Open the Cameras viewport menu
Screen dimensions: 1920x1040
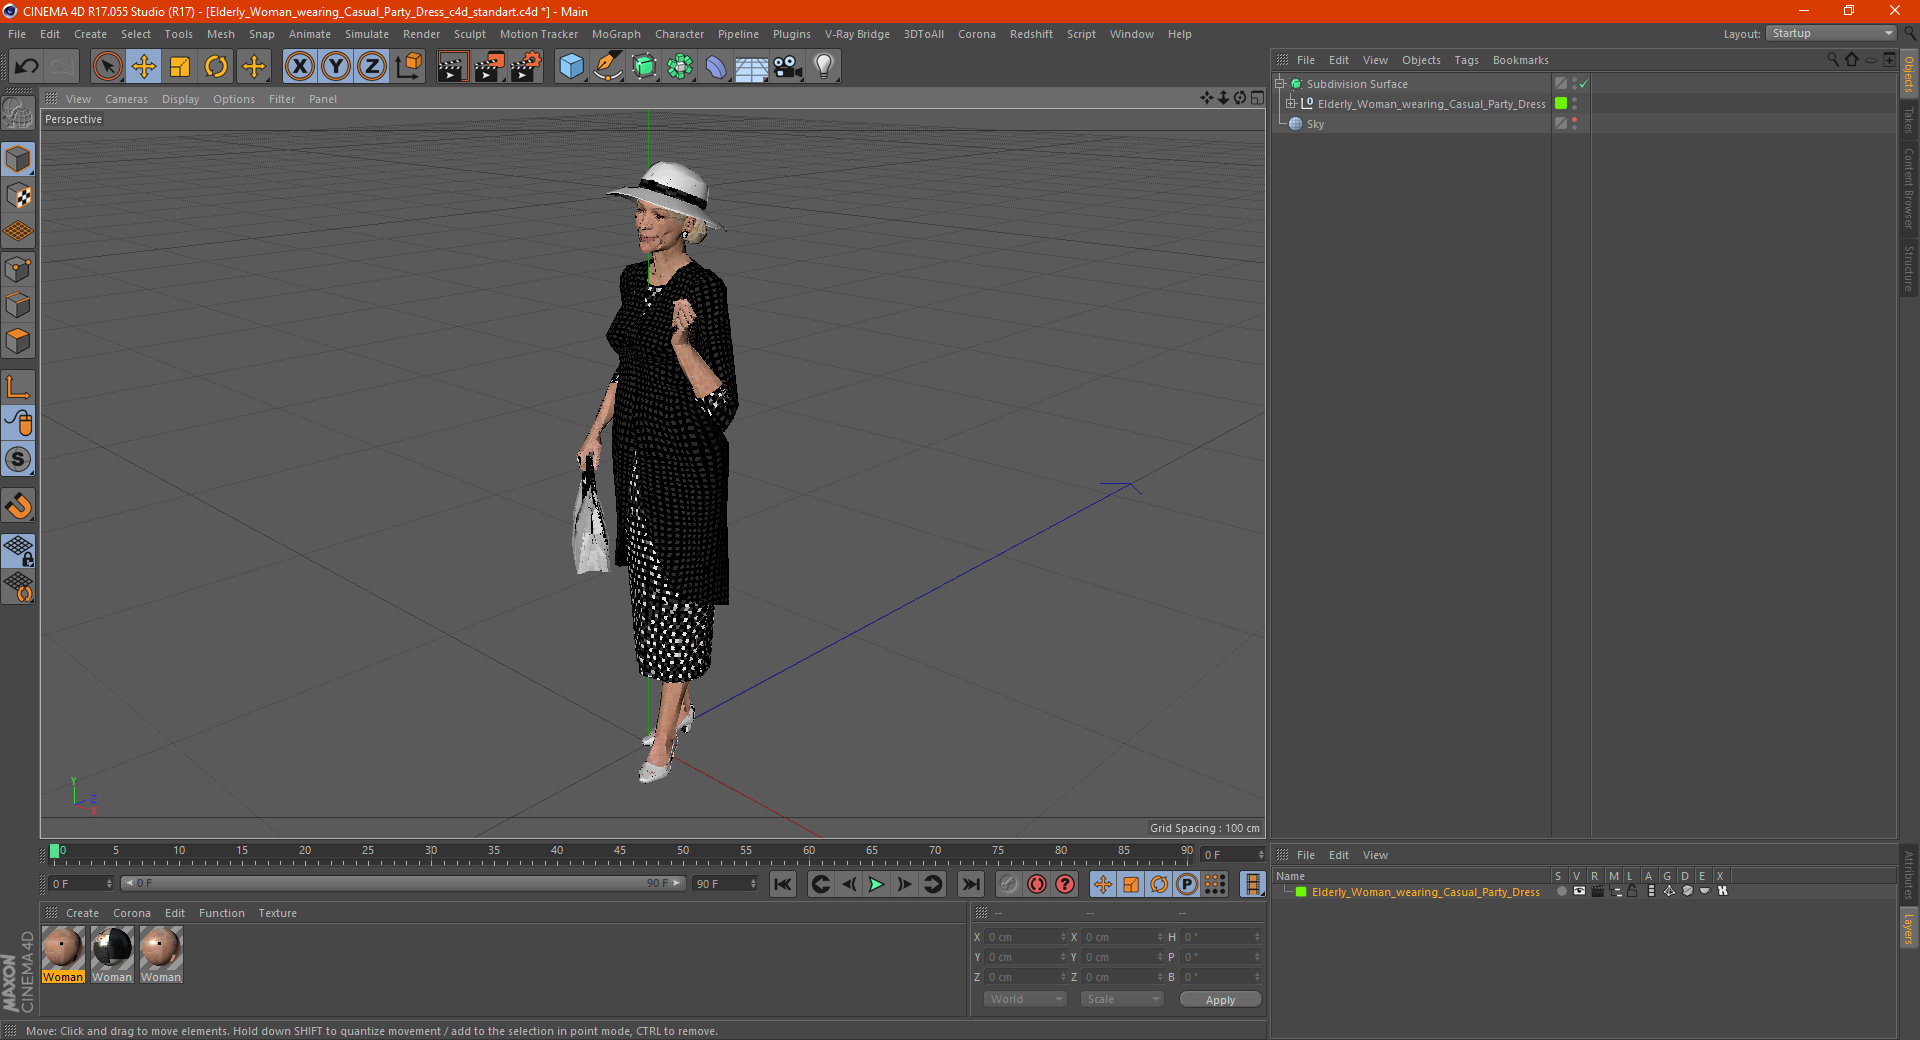click(126, 99)
